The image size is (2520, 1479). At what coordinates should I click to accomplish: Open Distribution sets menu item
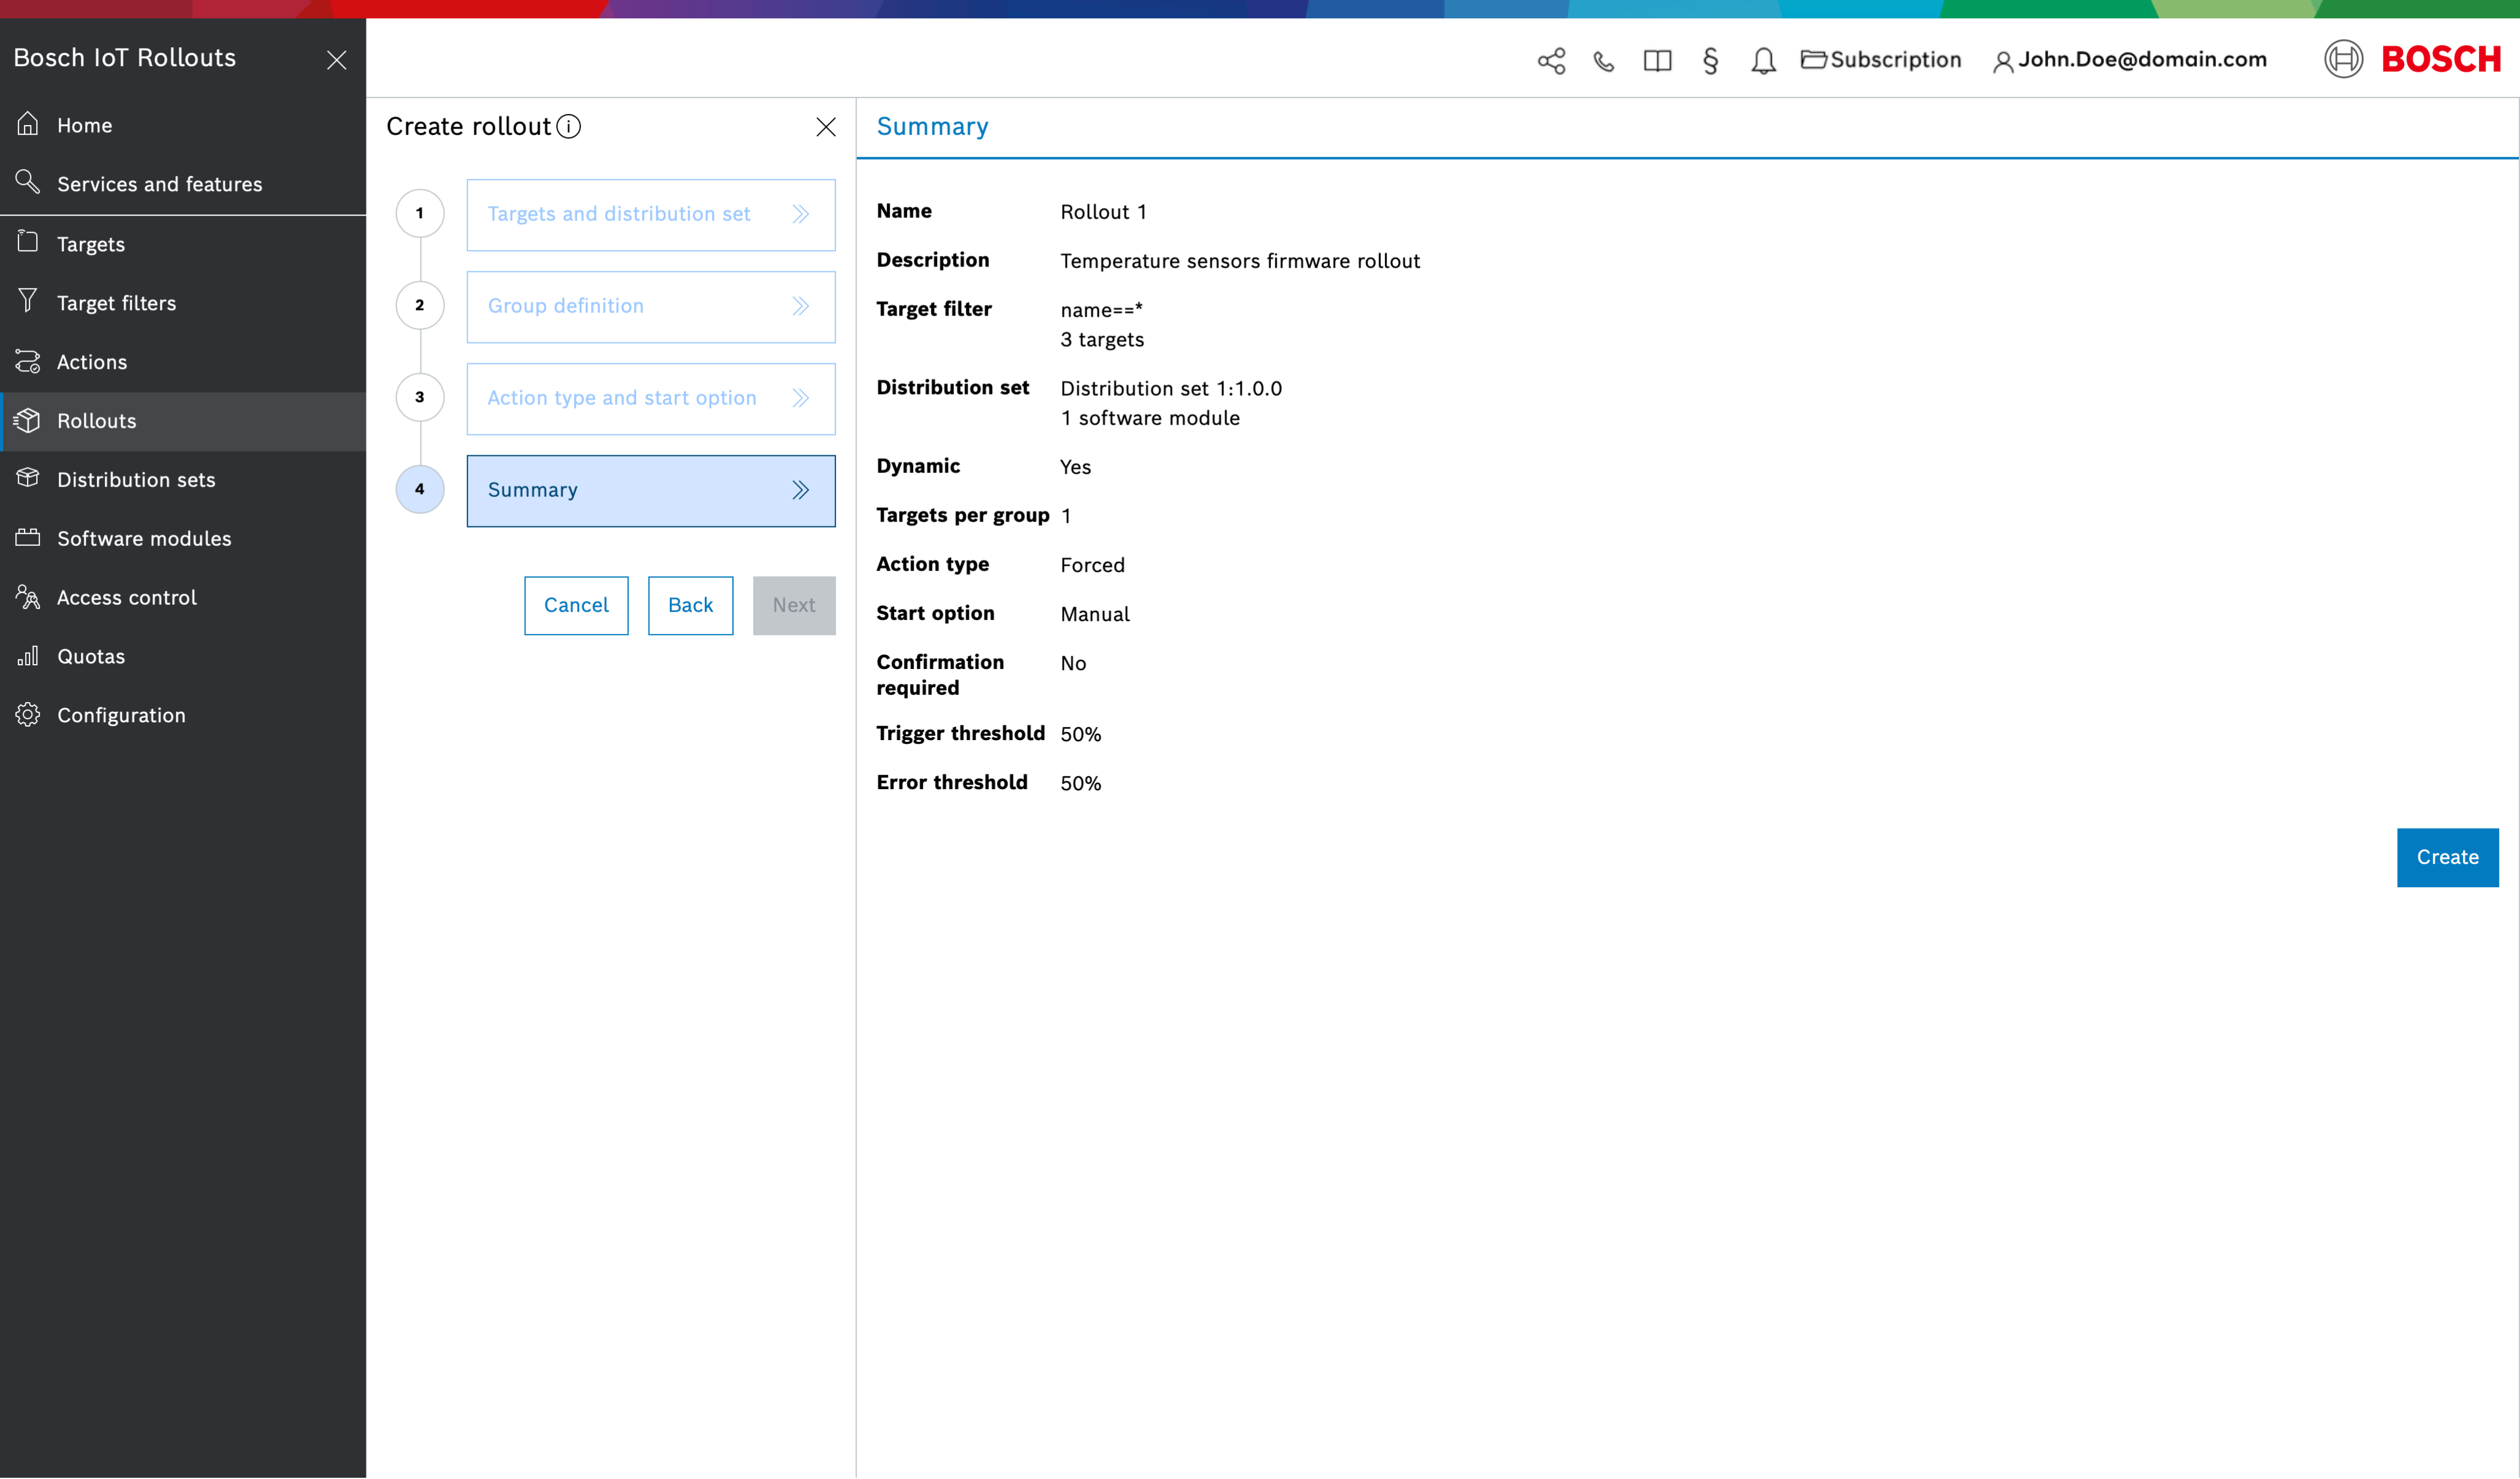[183, 480]
